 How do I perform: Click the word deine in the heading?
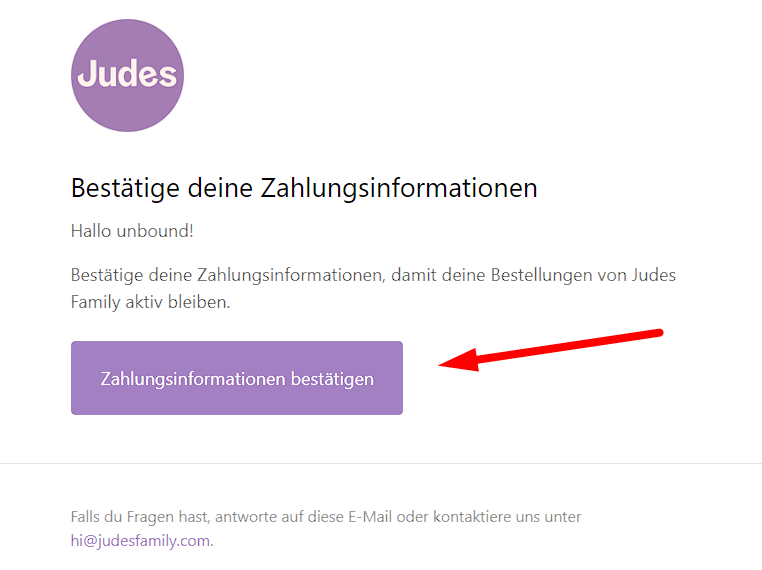[x=220, y=188]
